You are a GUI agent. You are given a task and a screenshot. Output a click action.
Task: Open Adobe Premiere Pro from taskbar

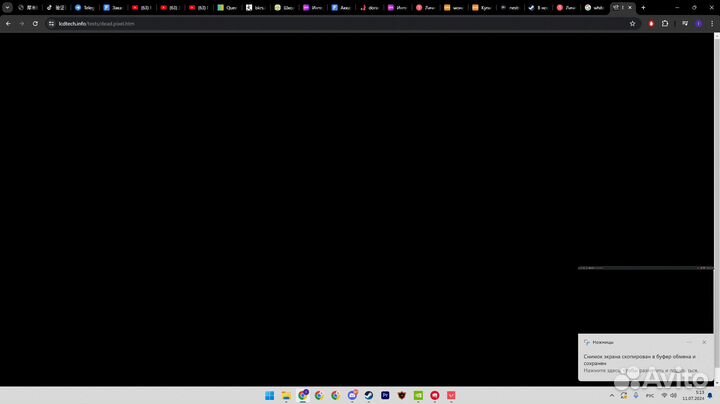(x=385, y=395)
